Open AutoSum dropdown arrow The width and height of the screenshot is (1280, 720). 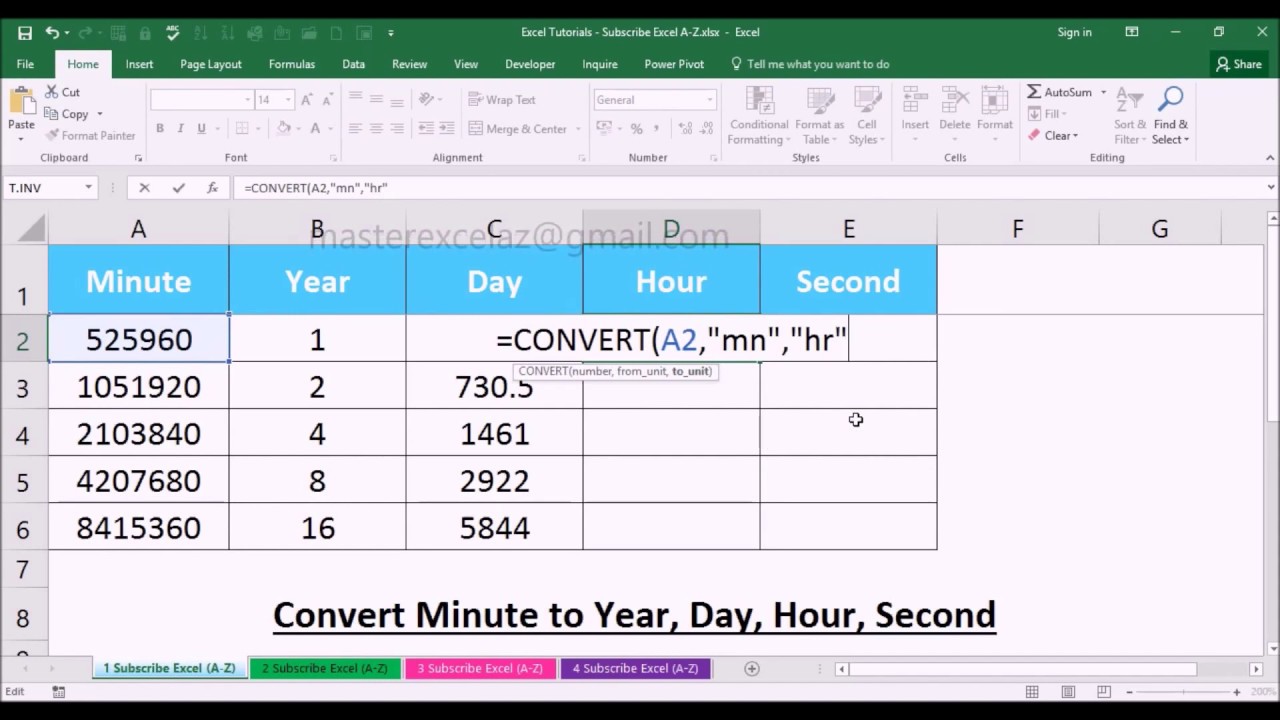click(1104, 92)
